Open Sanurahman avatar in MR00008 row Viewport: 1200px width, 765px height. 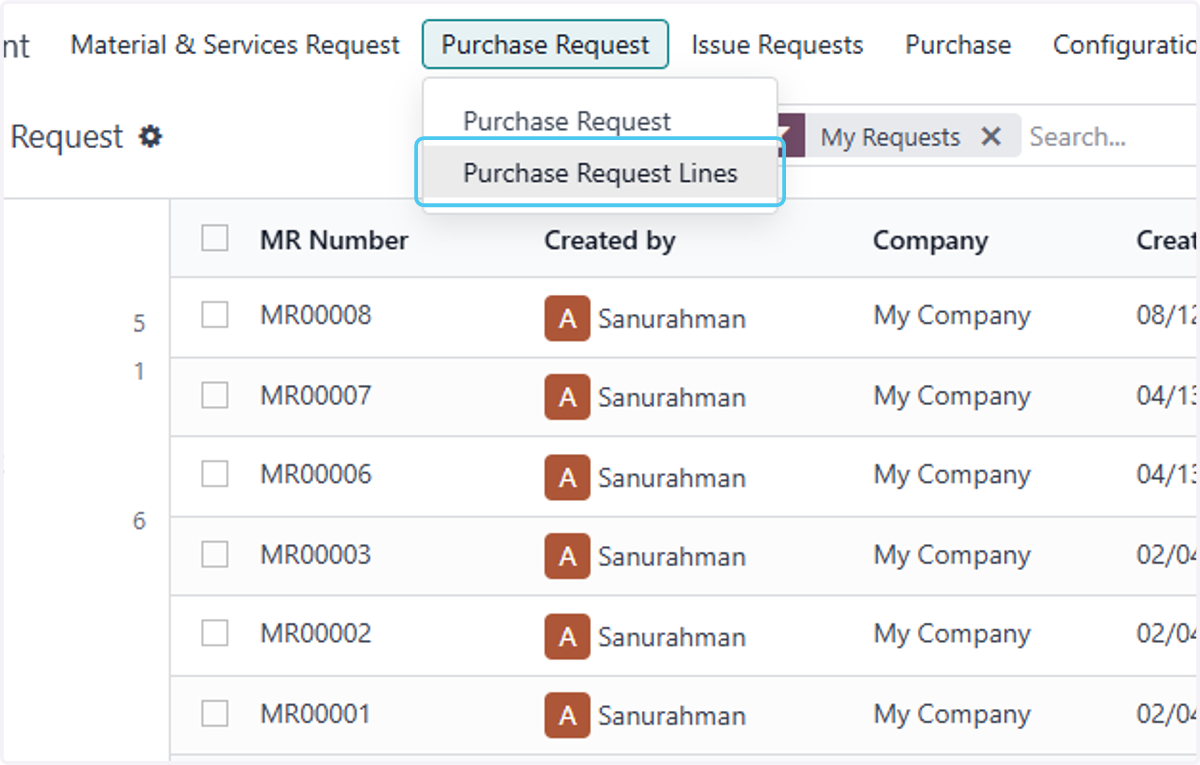coord(567,318)
